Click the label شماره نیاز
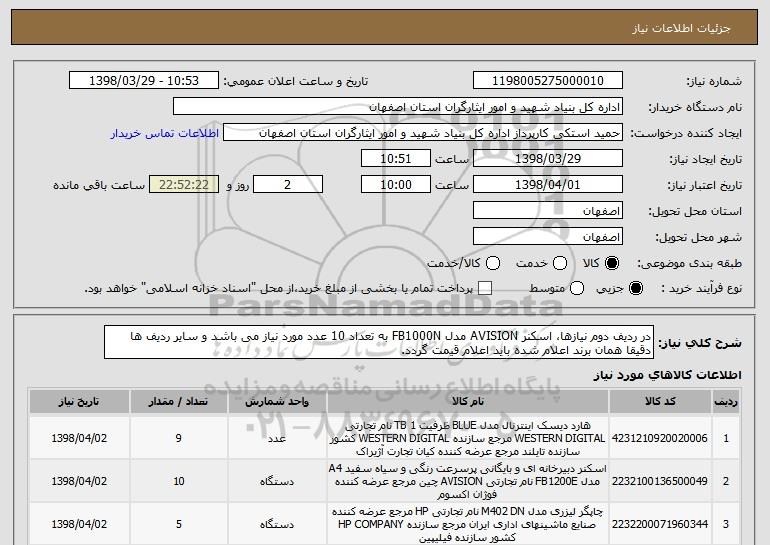 point(714,82)
